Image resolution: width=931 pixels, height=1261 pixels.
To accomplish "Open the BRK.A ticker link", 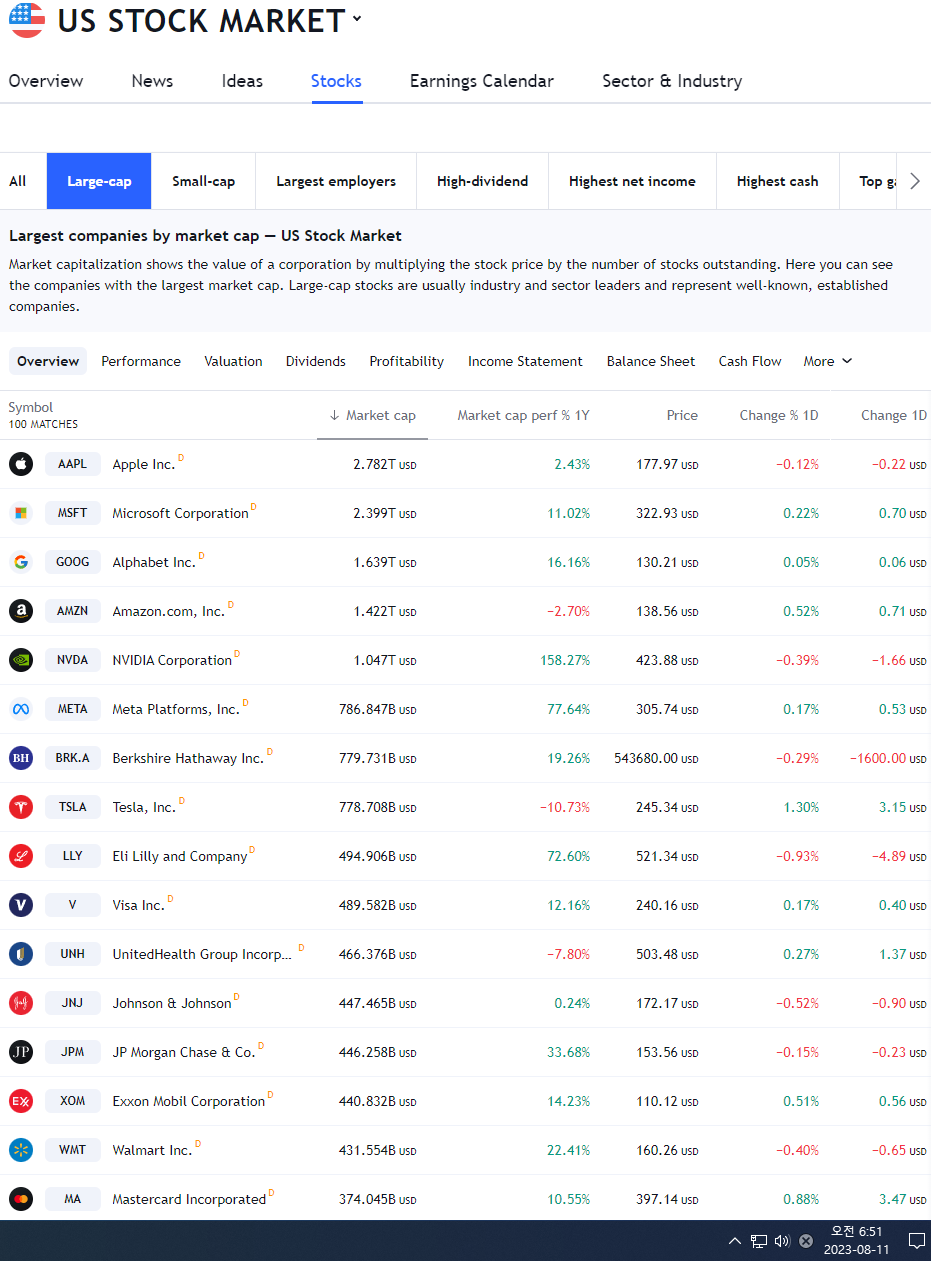I will pyautogui.click(x=73, y=758).
